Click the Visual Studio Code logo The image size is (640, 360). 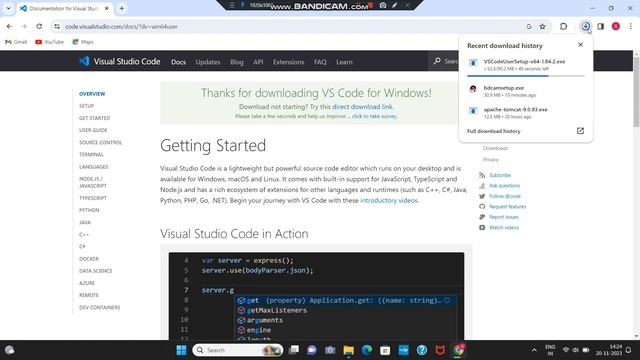tap(119, 61)
